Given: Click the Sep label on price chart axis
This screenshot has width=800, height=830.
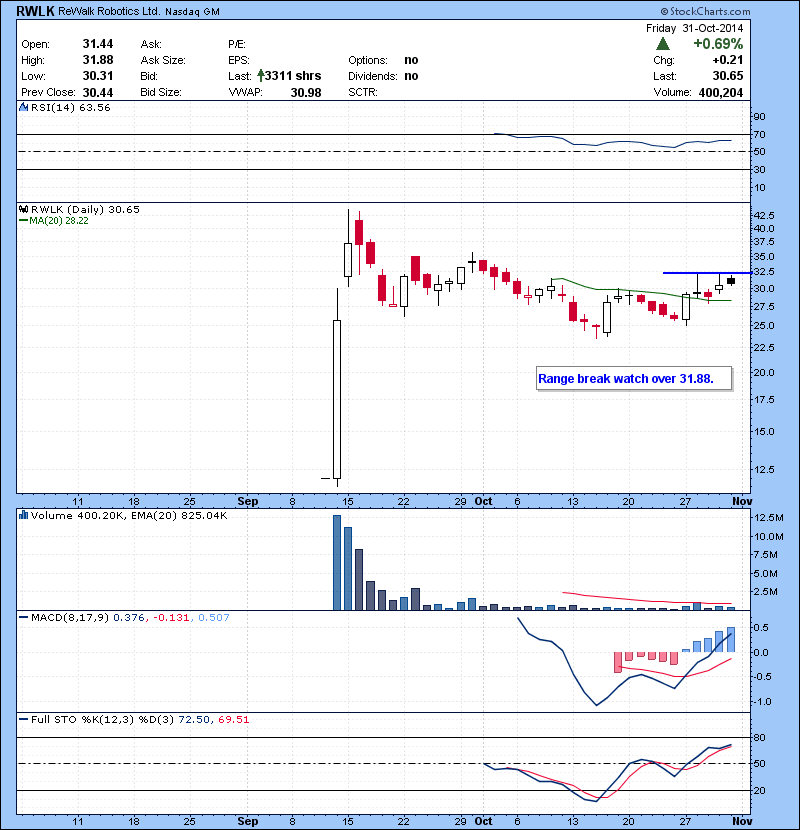Looking at the screenshot, I should (247, 501).
